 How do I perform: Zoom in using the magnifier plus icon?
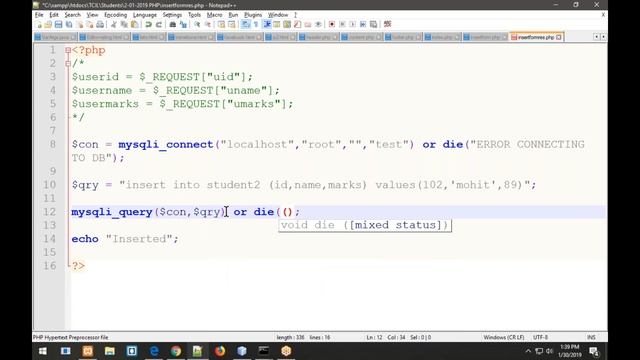(x=197, y=24)
